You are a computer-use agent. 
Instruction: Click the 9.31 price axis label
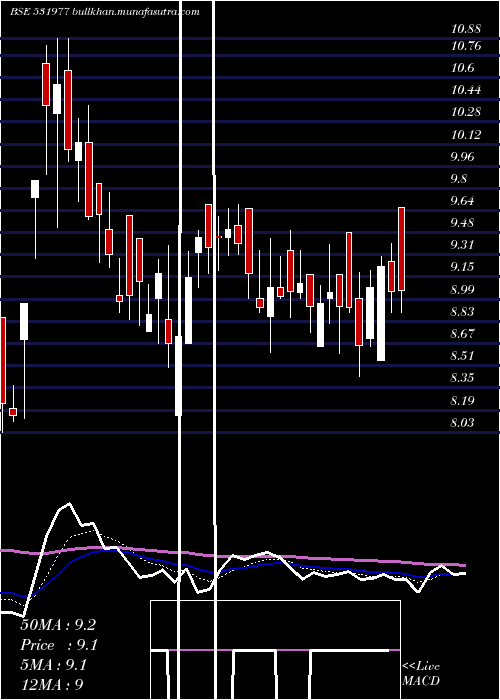click(462, 245)
